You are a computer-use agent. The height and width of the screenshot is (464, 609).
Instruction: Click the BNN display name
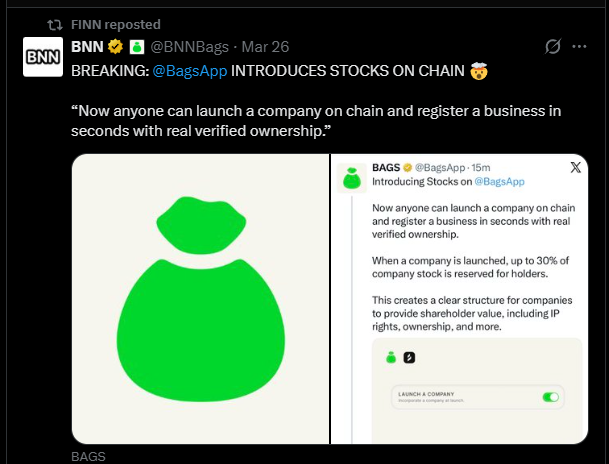coord(88,47)
